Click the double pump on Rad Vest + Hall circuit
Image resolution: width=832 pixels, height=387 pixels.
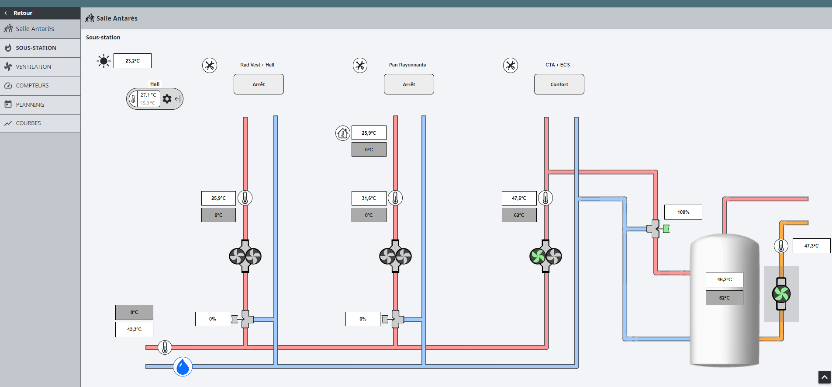(x=245, y=256)
